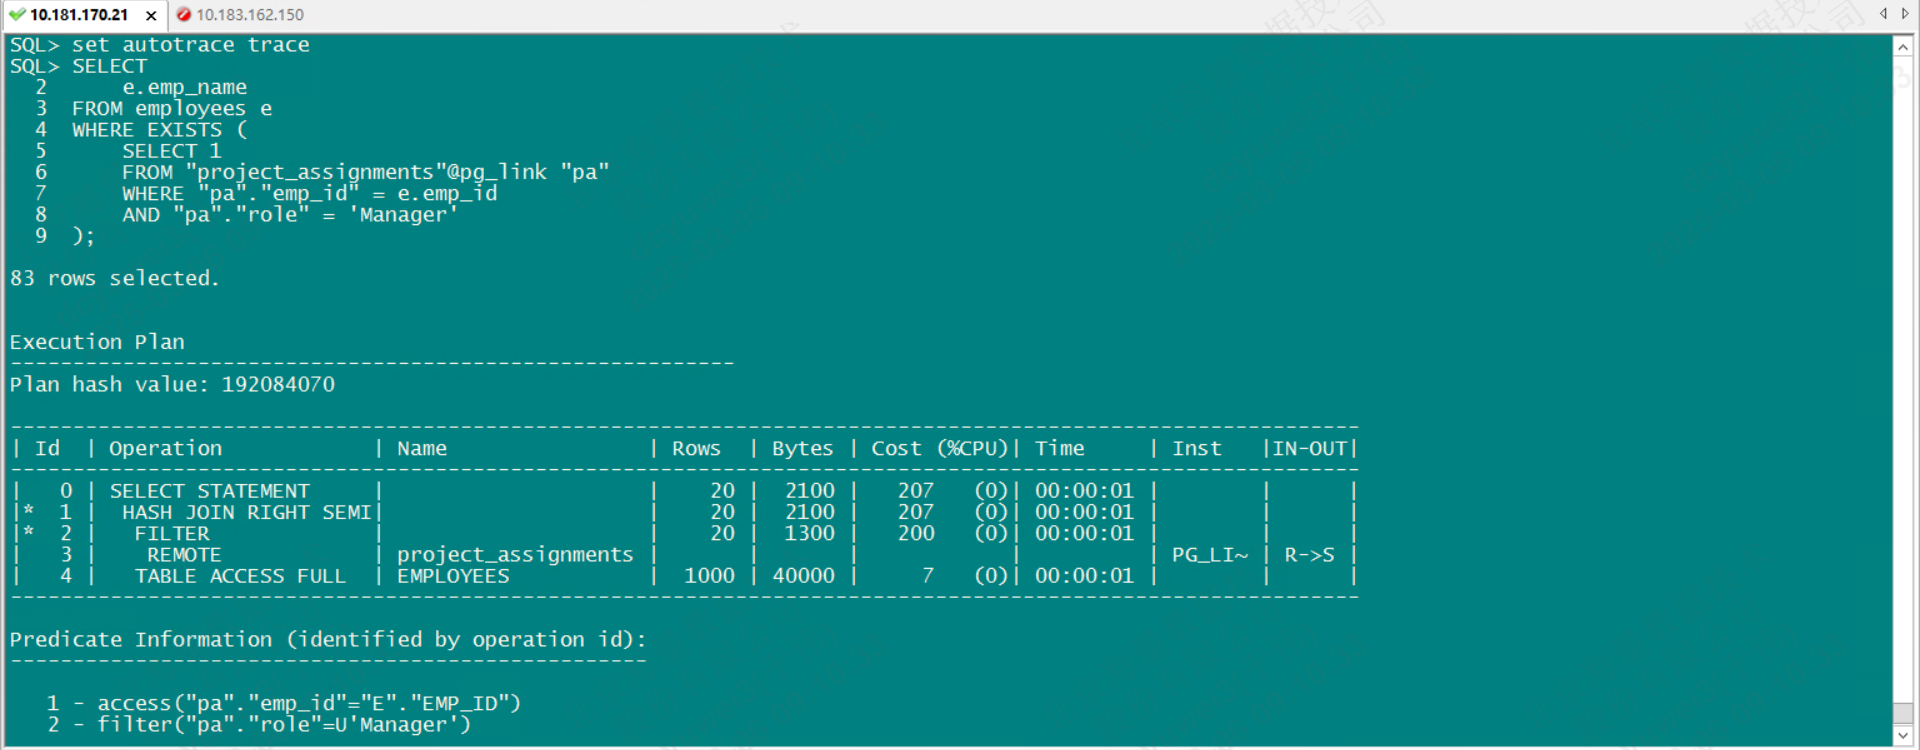
Task: Click project_assignments in the plan Name column
Action: pyautogui.click(x=515, y=555)
